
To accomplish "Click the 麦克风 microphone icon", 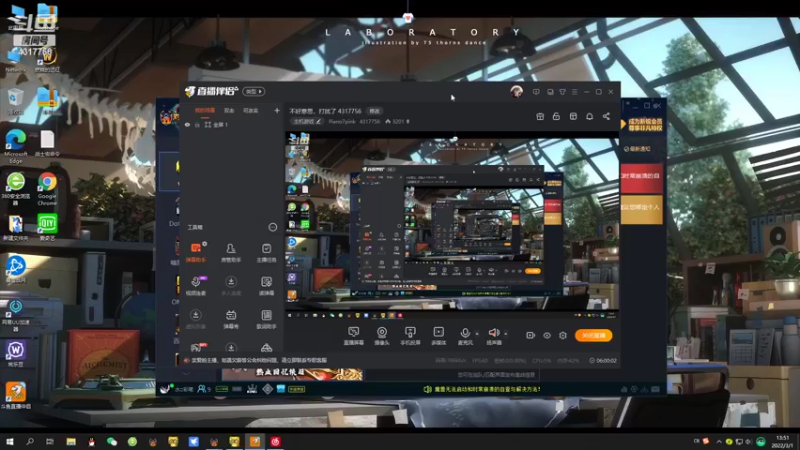I will point(465,333).
